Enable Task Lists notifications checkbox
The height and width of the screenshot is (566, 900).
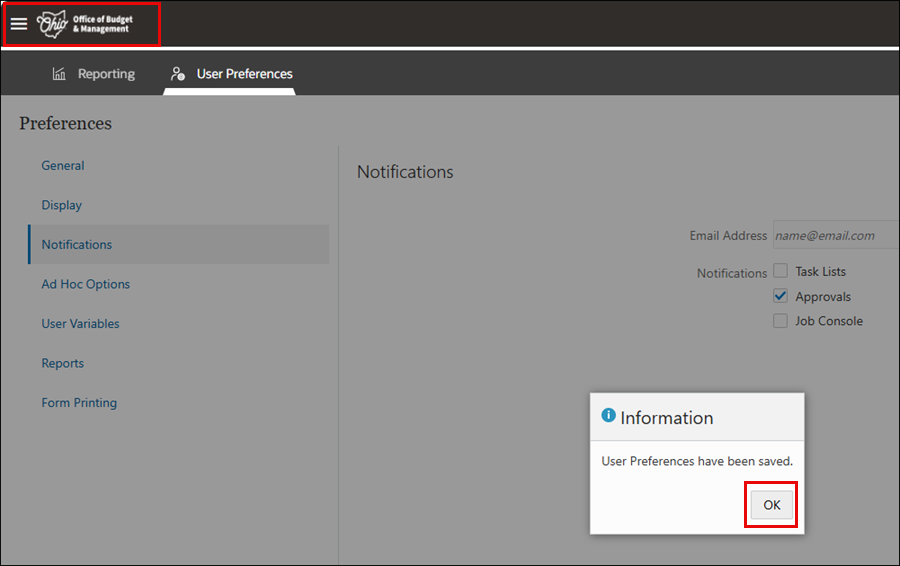(780, 270)
